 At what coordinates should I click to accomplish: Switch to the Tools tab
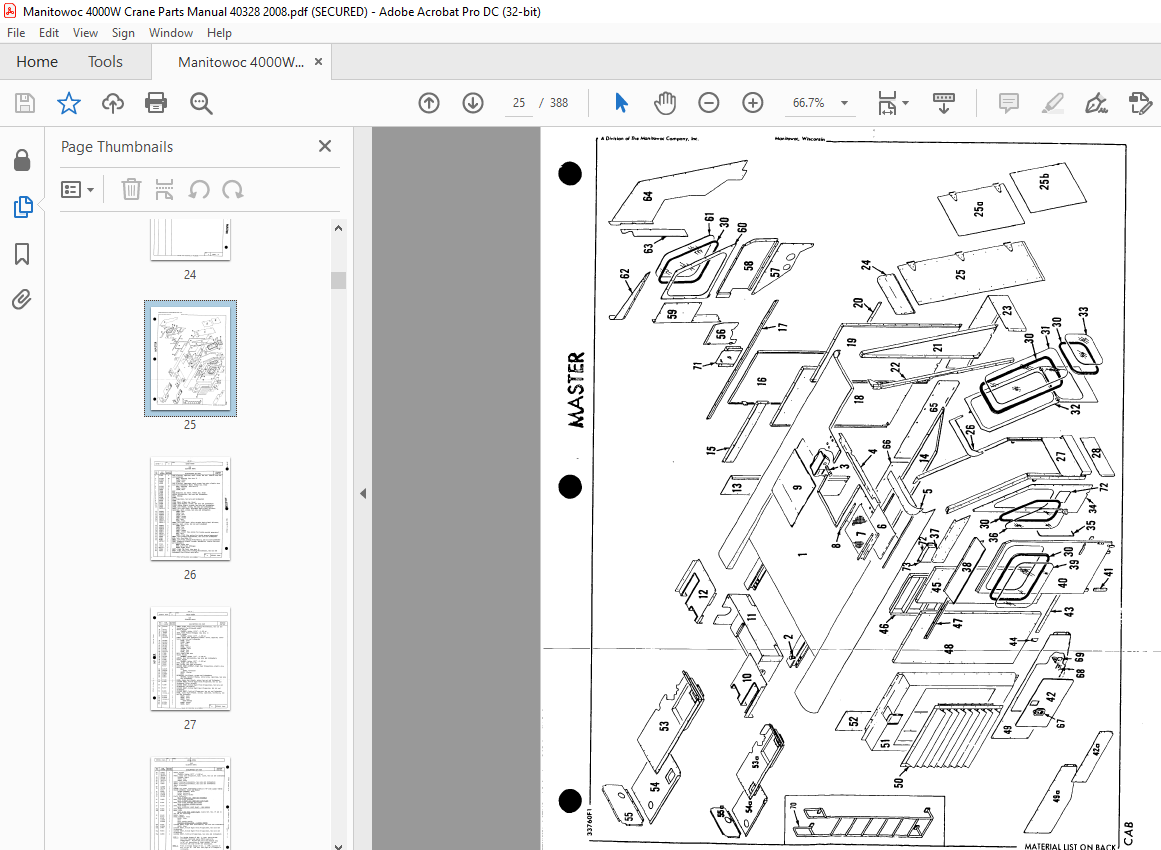pyautogui.click(x=105, y=61)
